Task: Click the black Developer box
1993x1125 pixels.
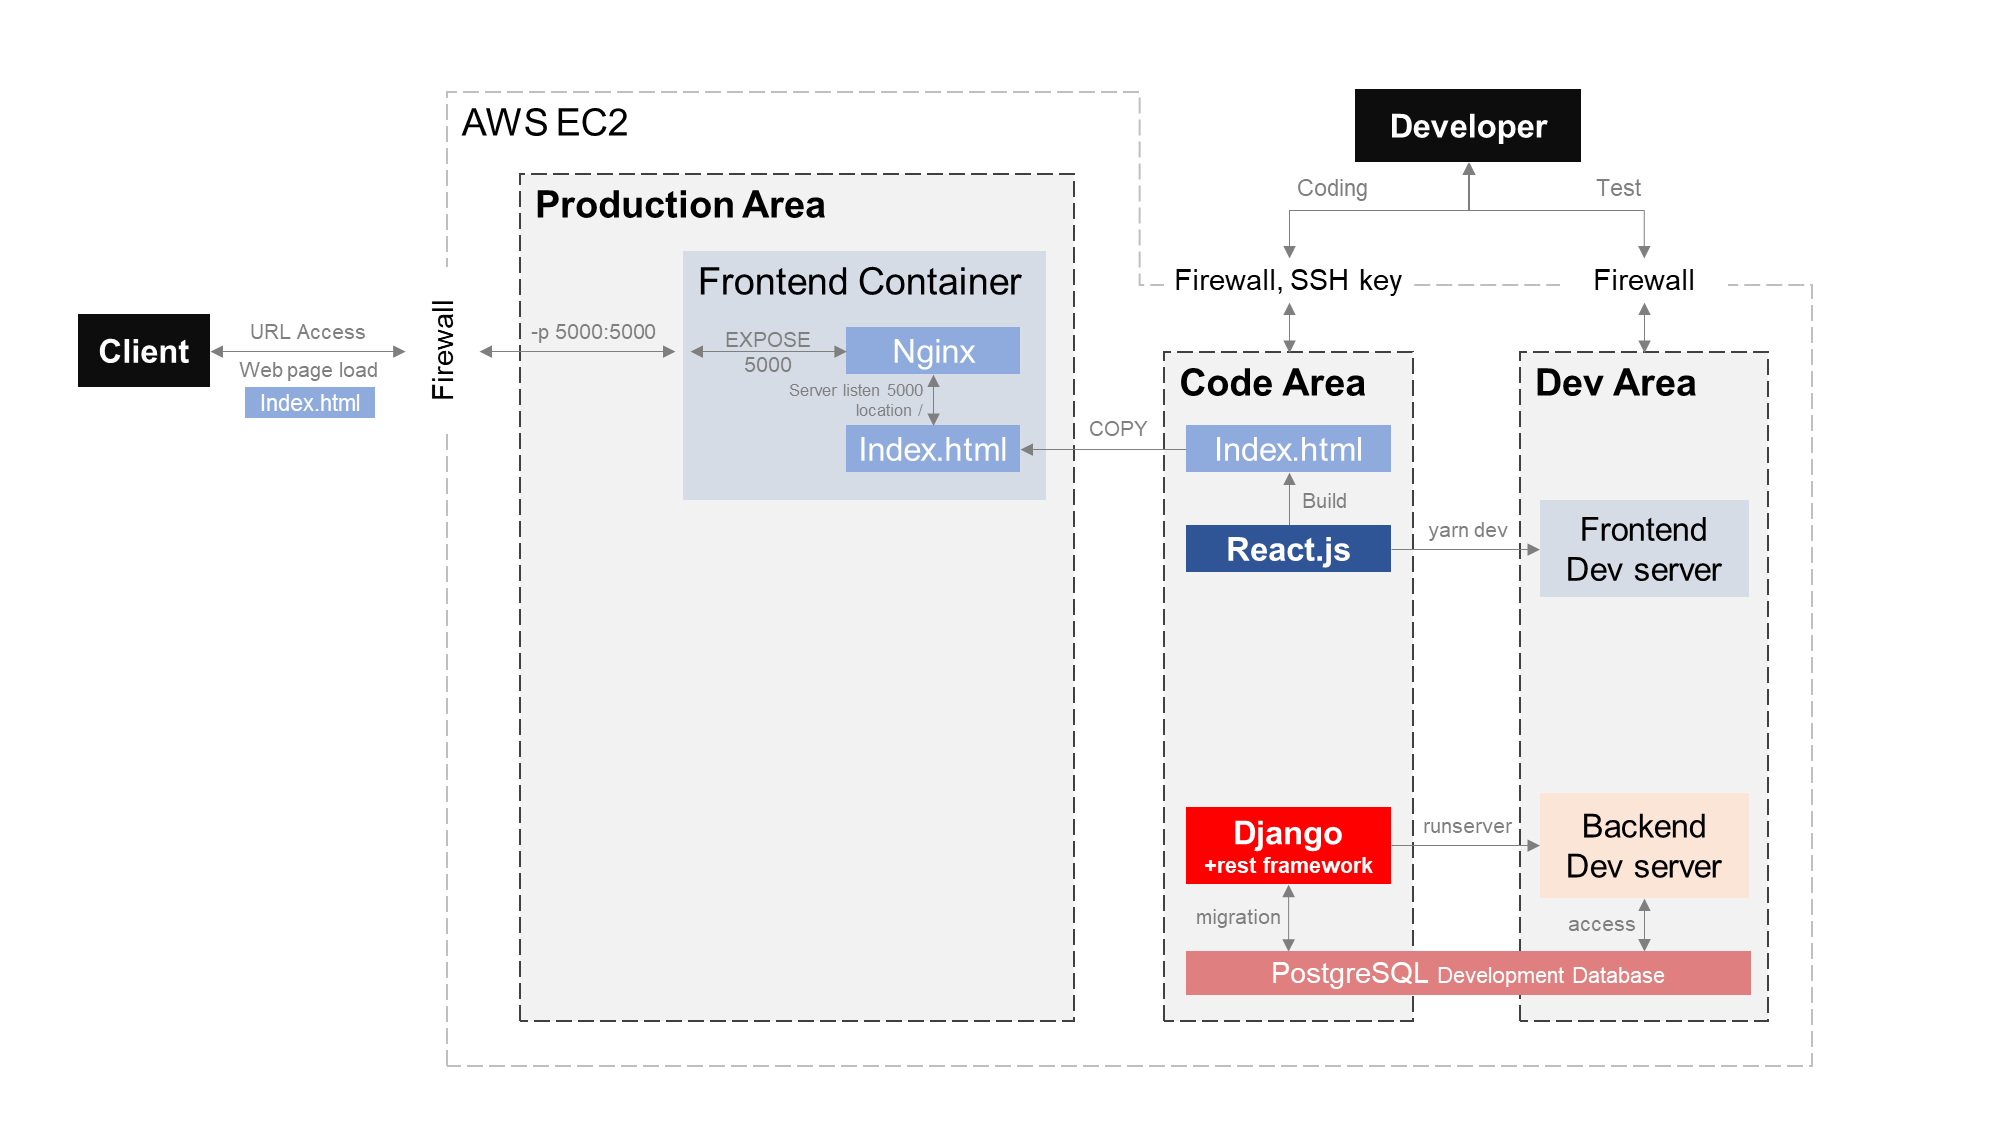Action: pos(1467,126)
